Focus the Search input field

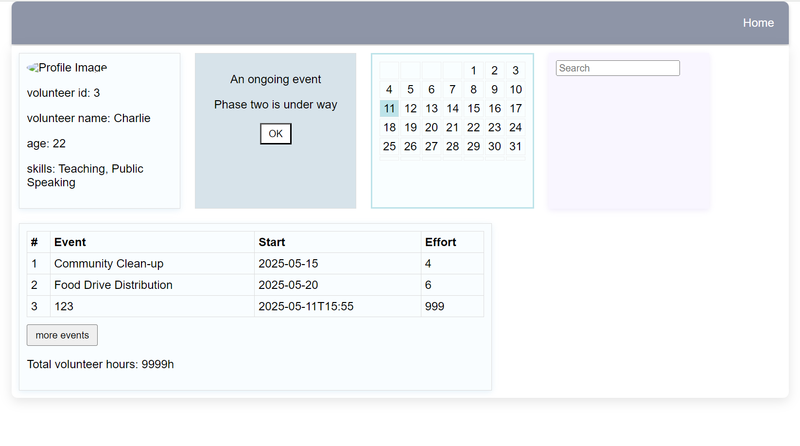(617, 68)
